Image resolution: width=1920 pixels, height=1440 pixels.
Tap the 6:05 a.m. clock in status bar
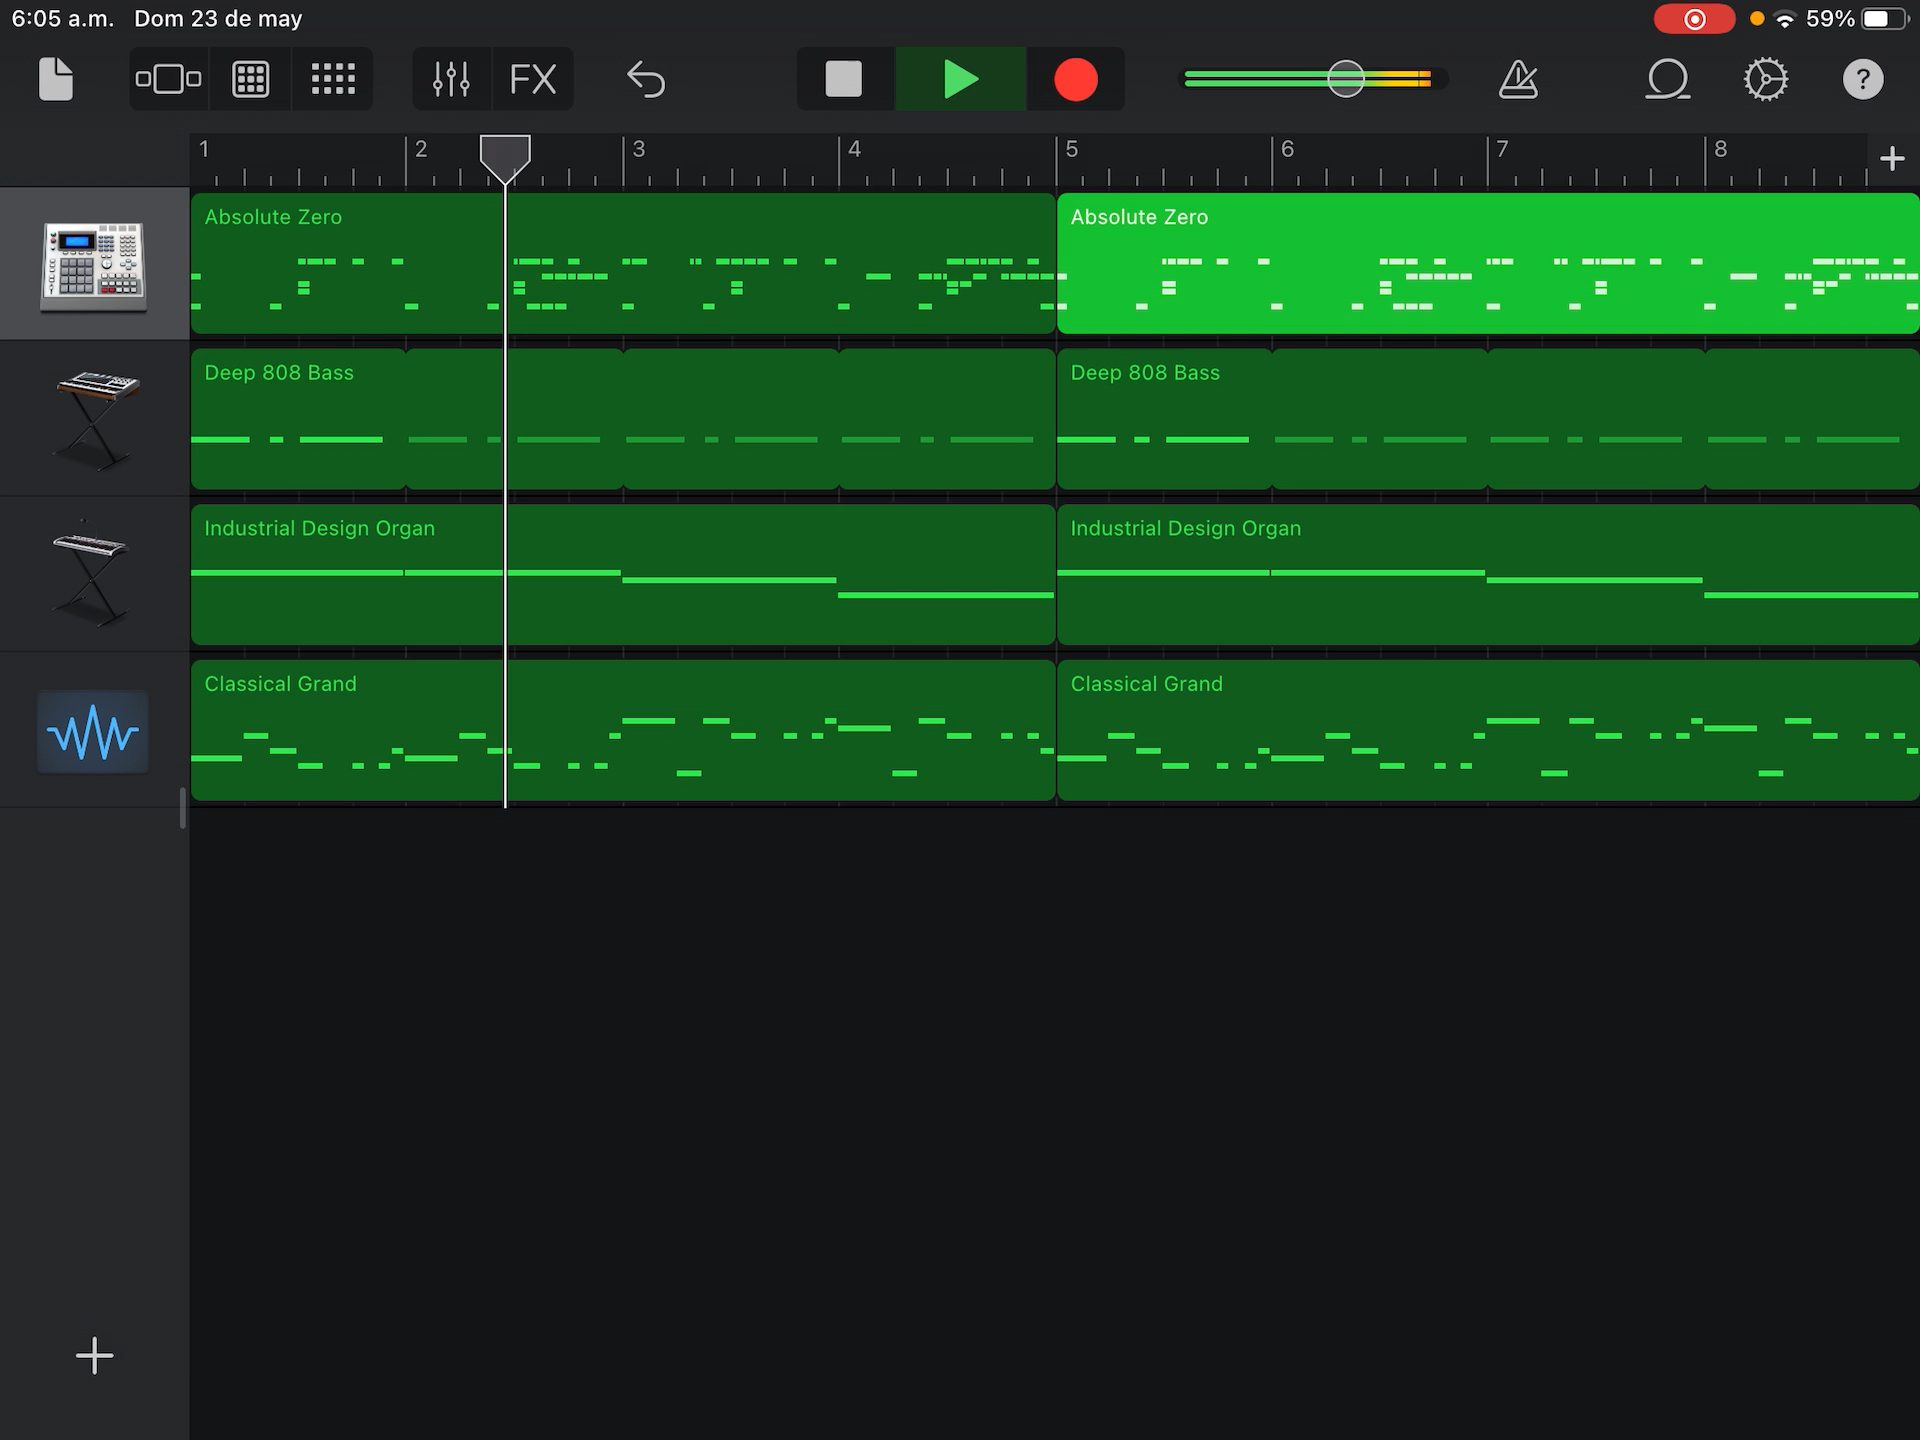(x=62, y=19)
